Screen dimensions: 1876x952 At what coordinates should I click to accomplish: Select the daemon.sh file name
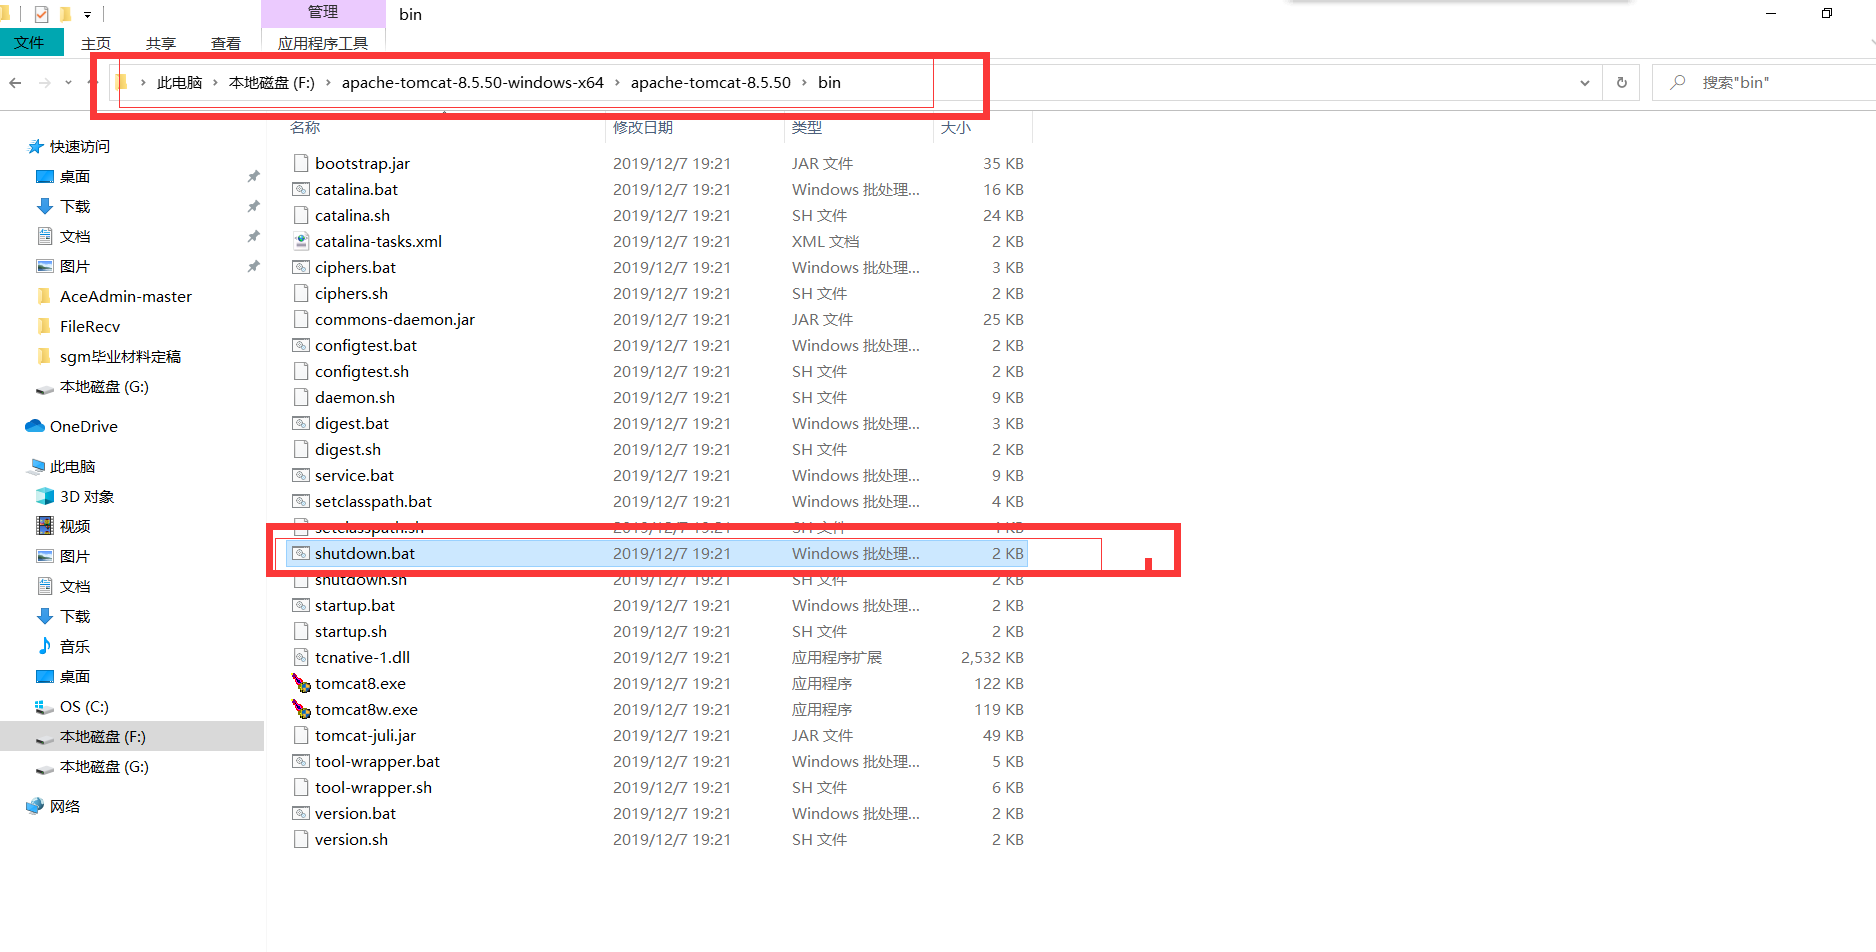pyautogui.click(x=355, y=397)
